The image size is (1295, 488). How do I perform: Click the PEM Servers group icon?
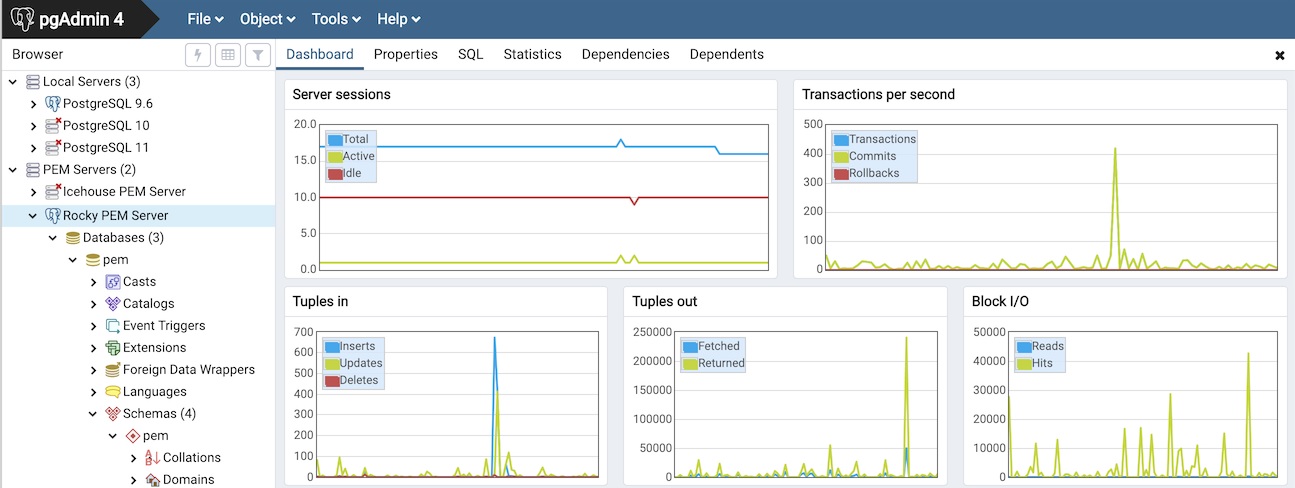point(33,170)
